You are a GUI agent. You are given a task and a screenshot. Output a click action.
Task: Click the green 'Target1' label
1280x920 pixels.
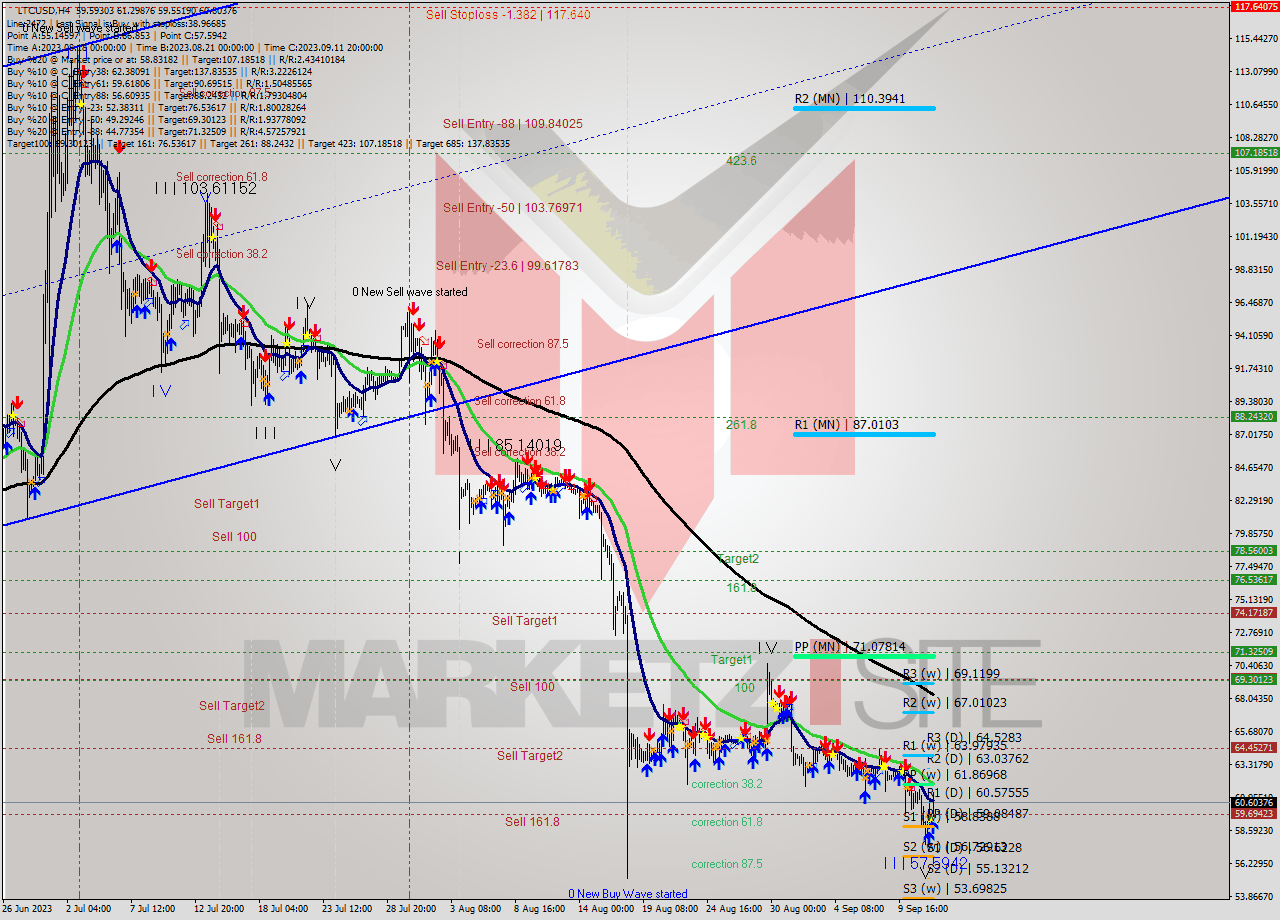pyautogui.click(x=732, y=660)
